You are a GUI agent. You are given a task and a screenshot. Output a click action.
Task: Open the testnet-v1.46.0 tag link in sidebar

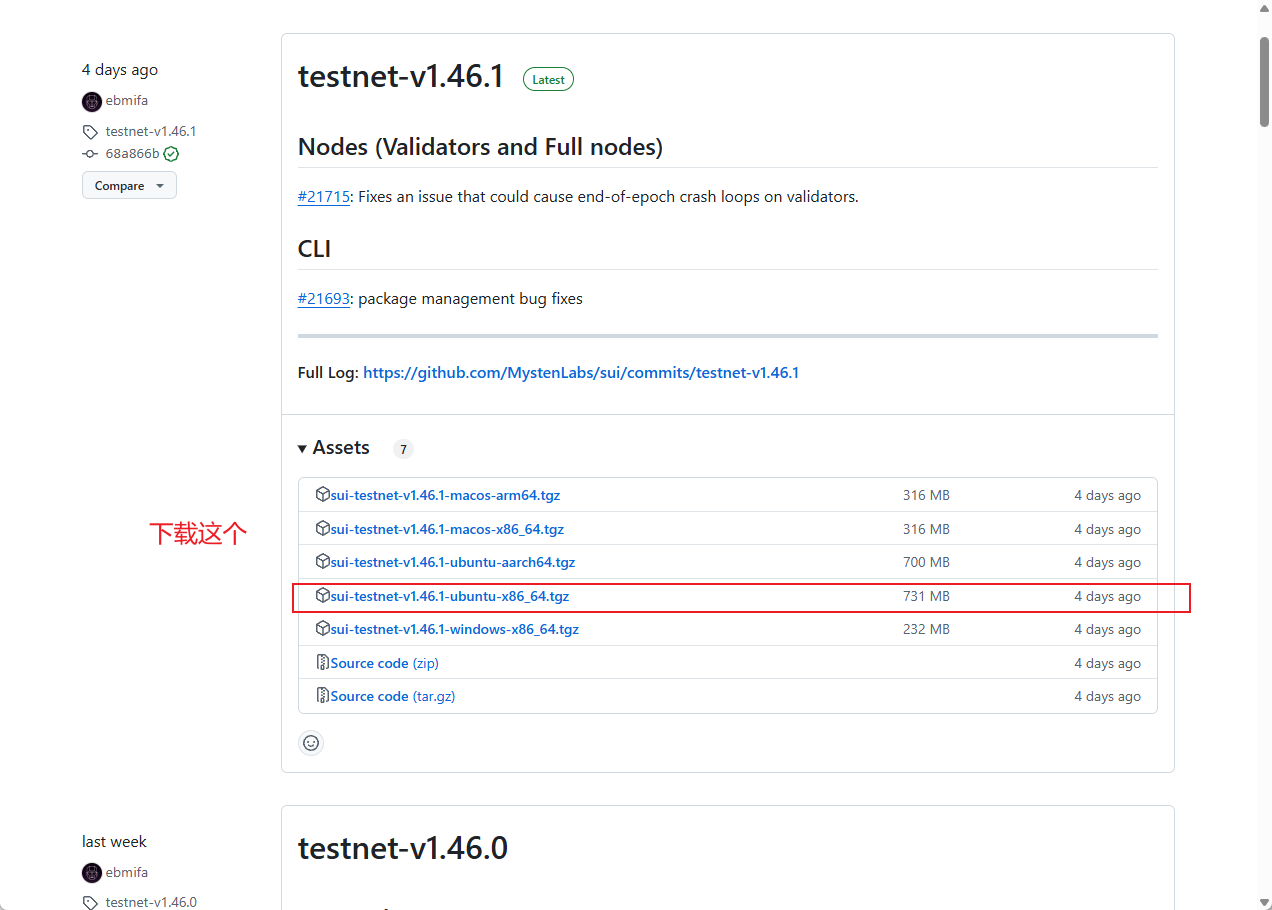[x=151, y=902]
